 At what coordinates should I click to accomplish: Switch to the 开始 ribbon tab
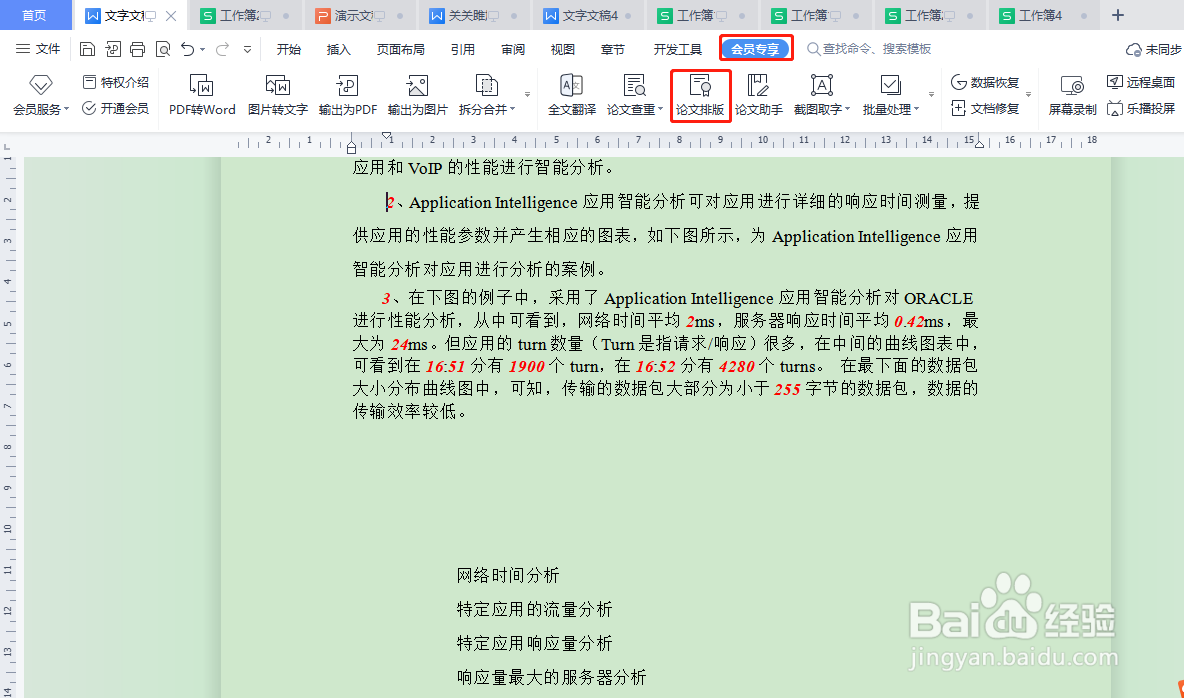(x=288, y=49)
